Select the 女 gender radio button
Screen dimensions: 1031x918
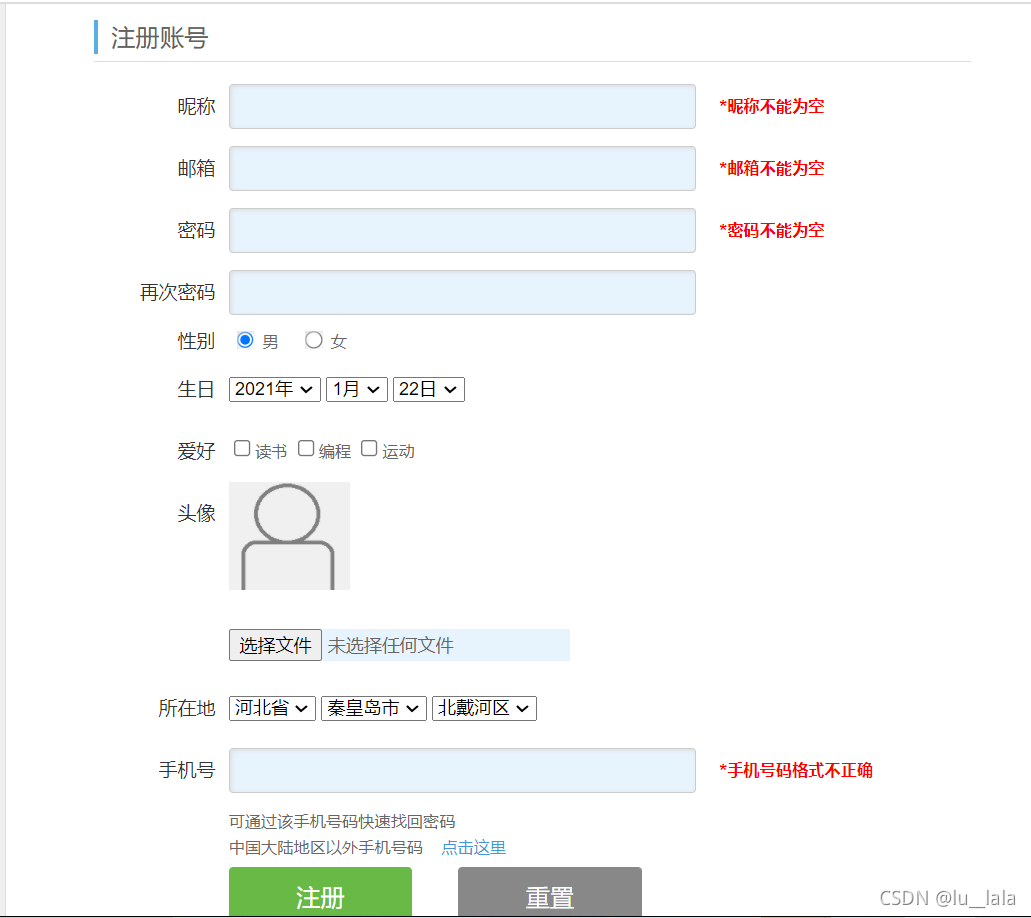click(314, 340)
